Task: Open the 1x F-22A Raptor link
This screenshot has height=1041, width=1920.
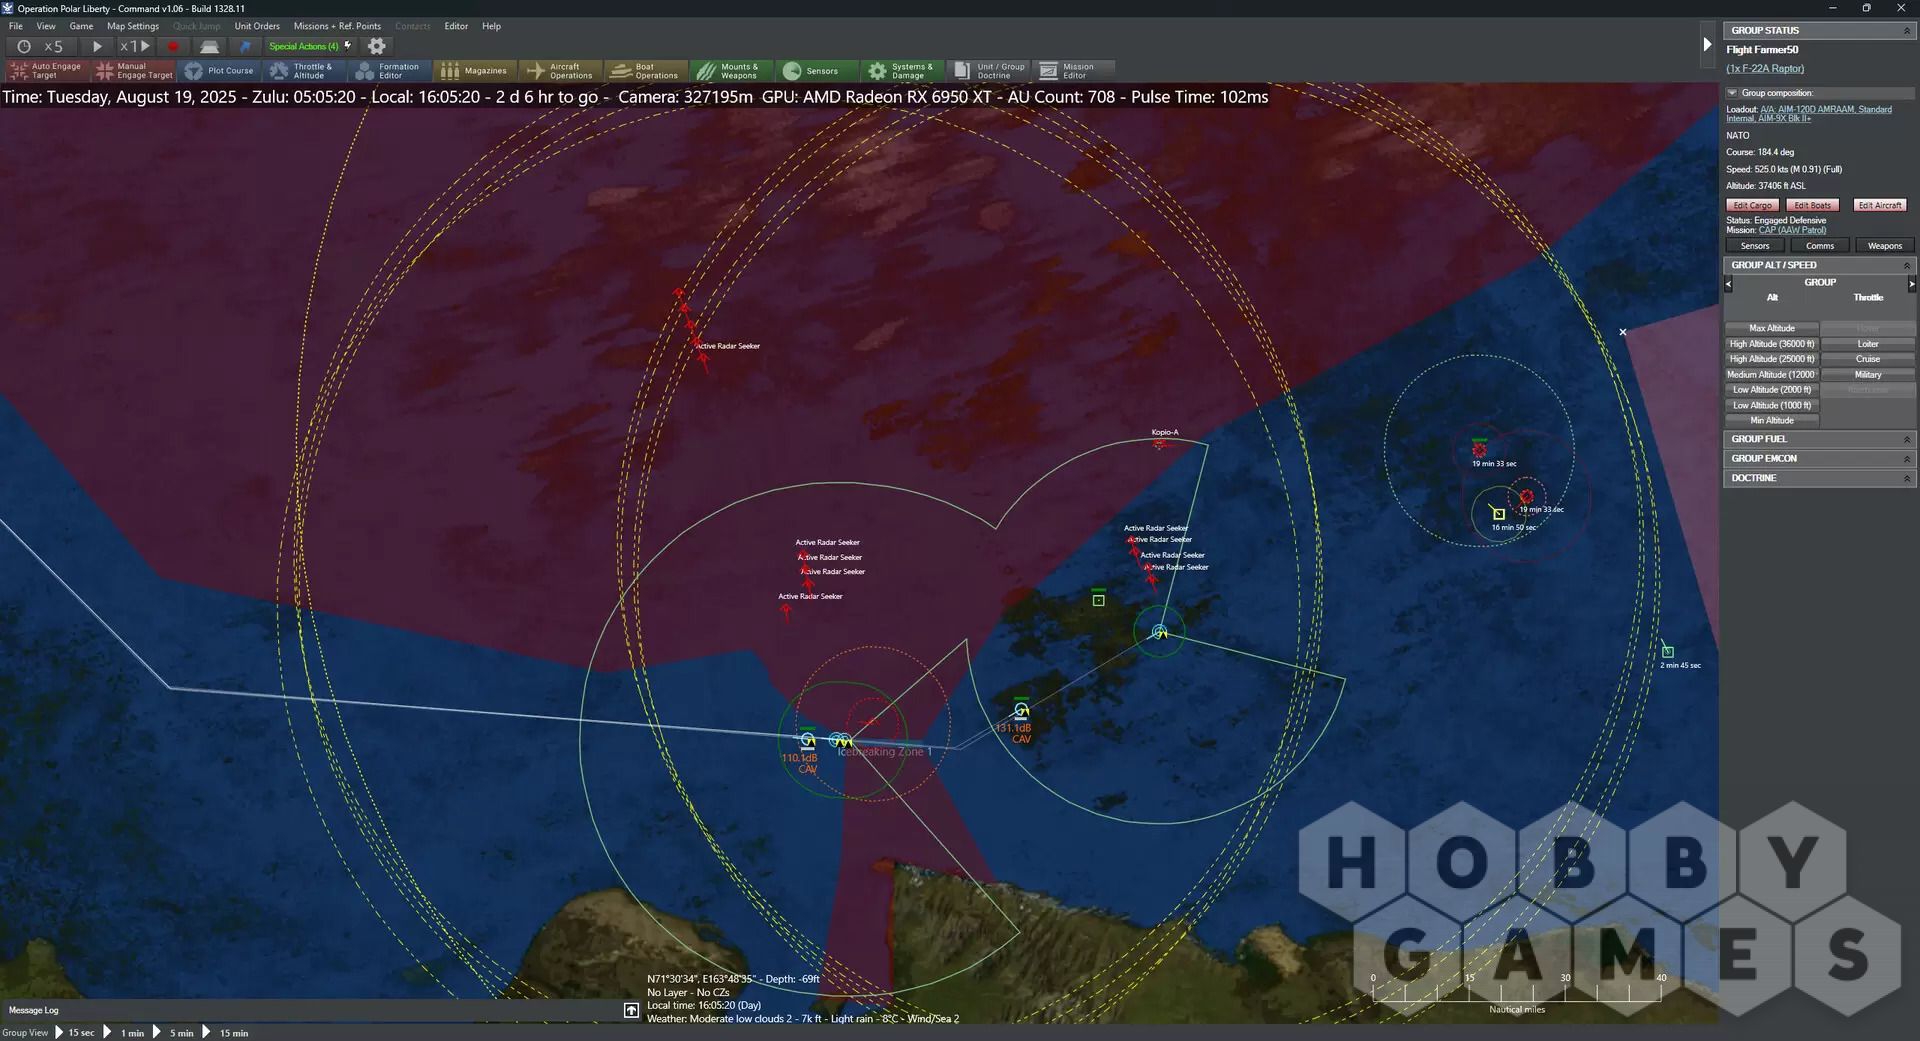Action: (1765, 69)
